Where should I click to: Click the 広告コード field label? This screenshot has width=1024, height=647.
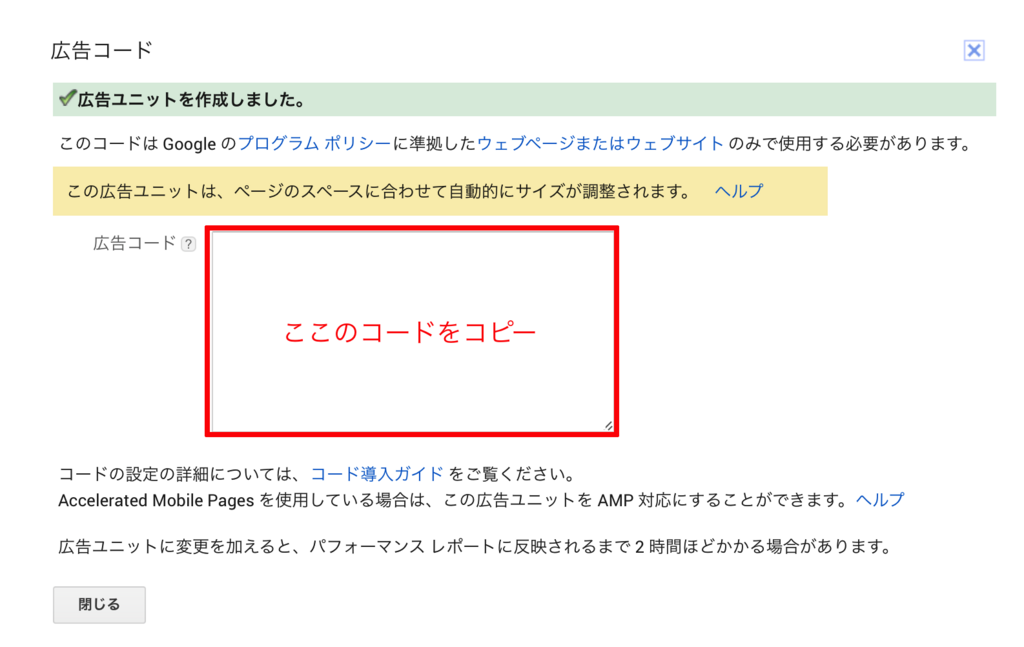click(x=135, y=244)
